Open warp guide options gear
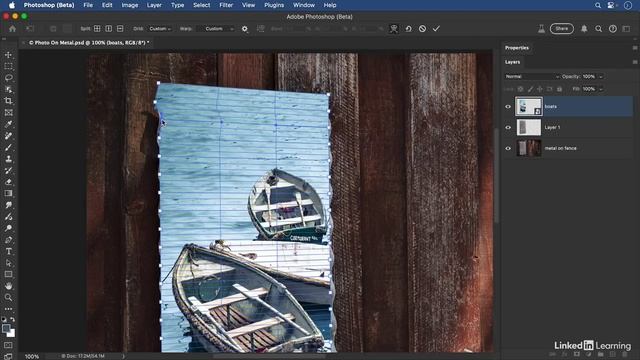The height and width of the screenshot is (360, 640). 244,29
